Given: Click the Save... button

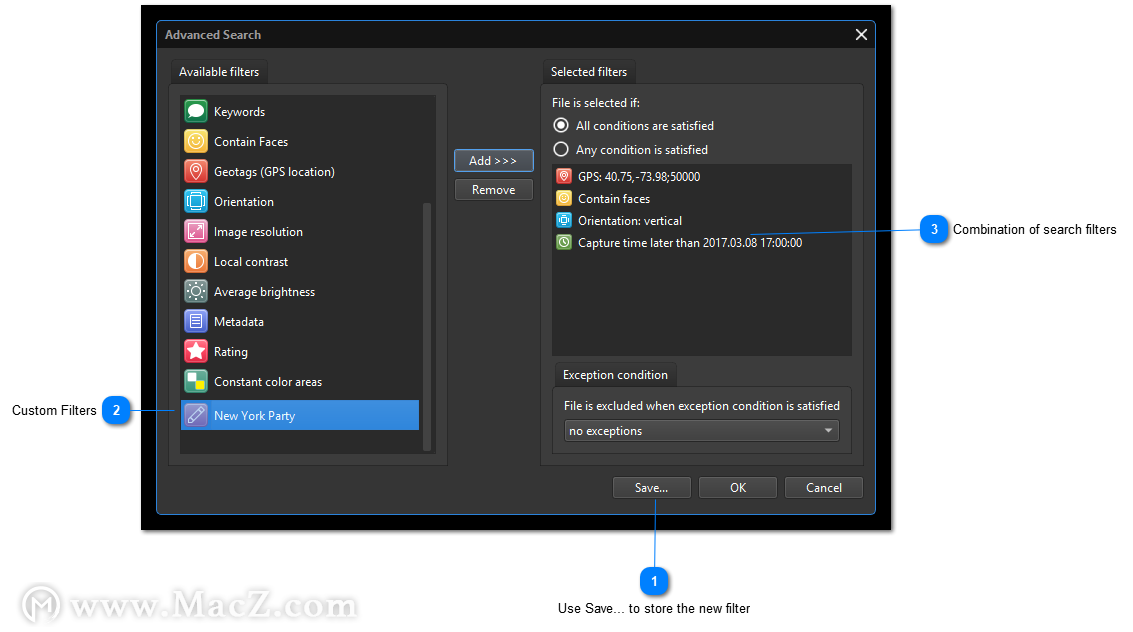Looking at the screenshot, I should pos(652,488).
